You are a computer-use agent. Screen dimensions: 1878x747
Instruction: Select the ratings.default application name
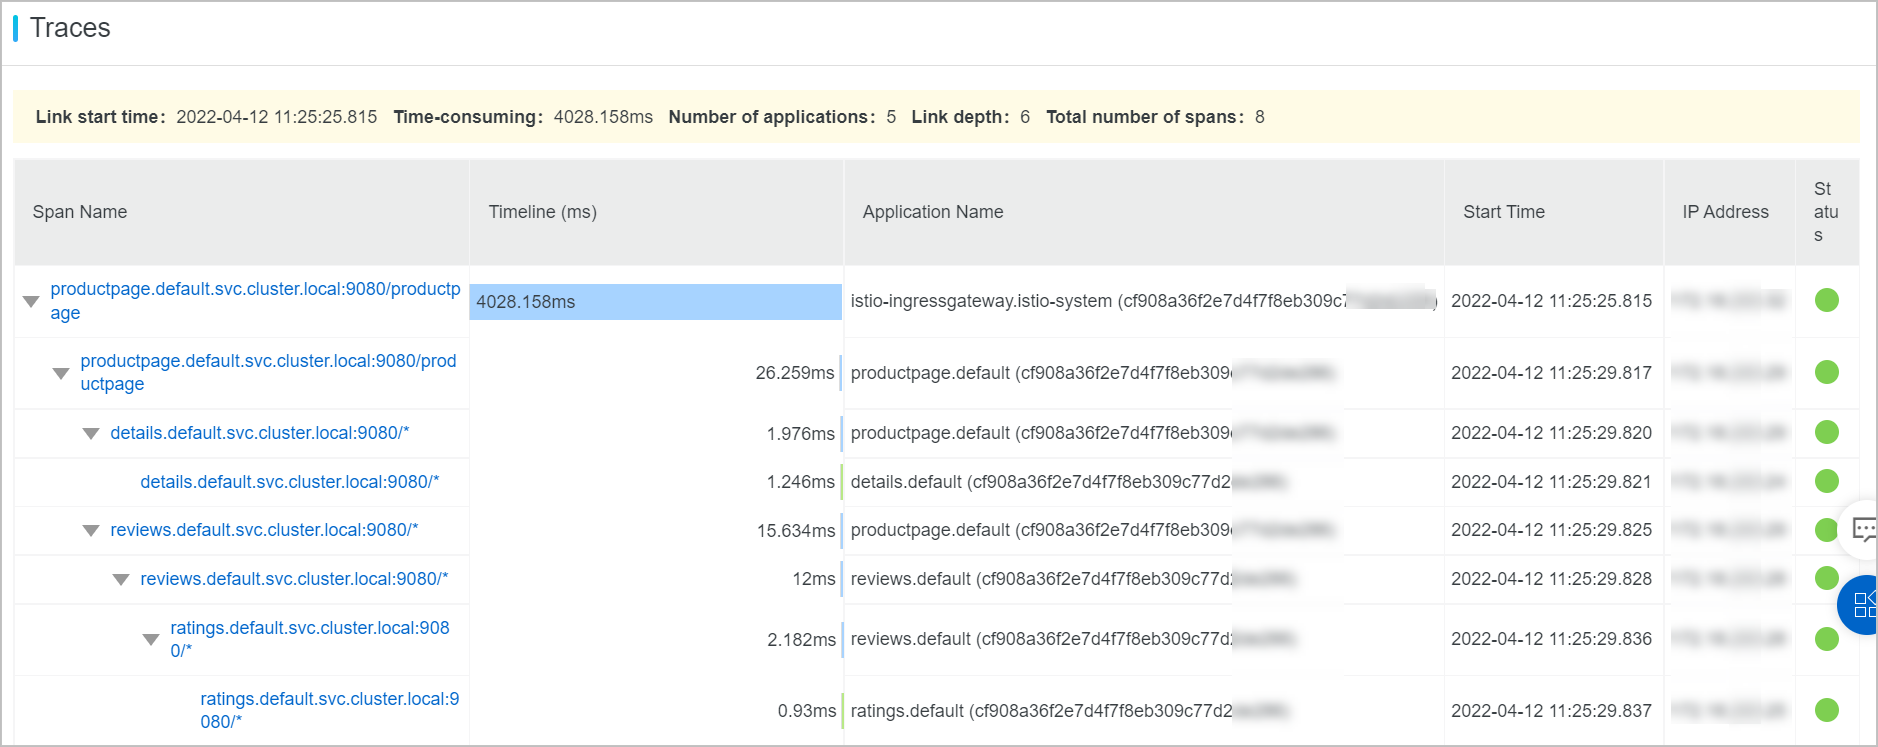pyautogui.click(x=1068, y=711)
